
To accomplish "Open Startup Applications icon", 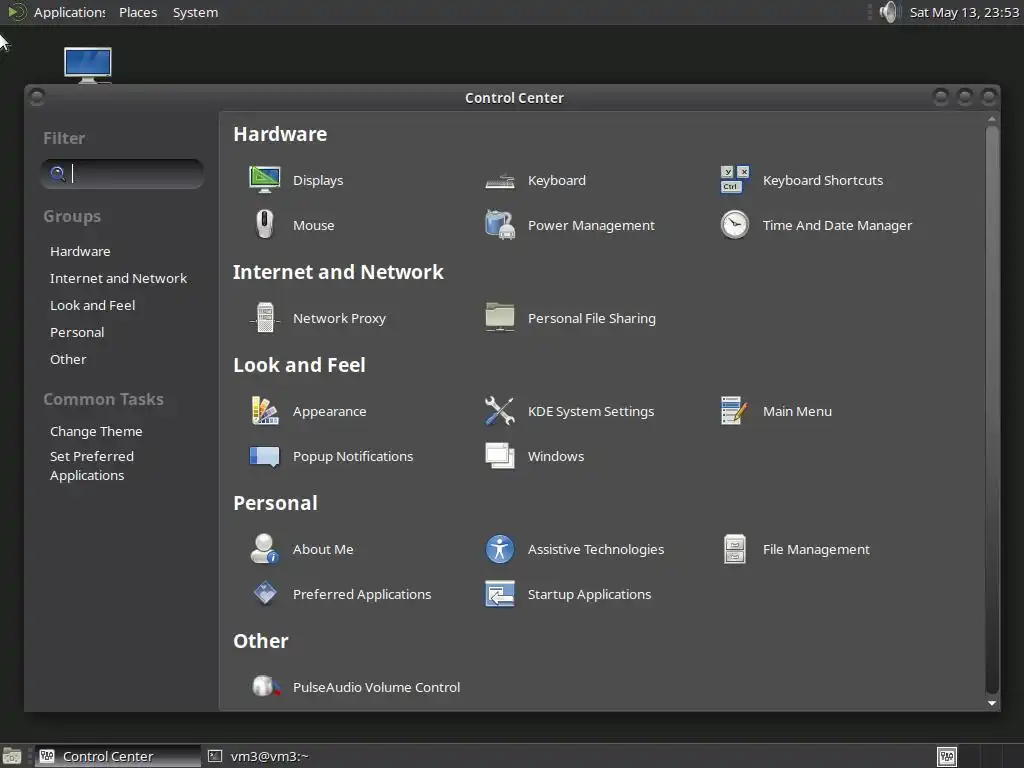I will pyautogui.click(x=500, y=594).
